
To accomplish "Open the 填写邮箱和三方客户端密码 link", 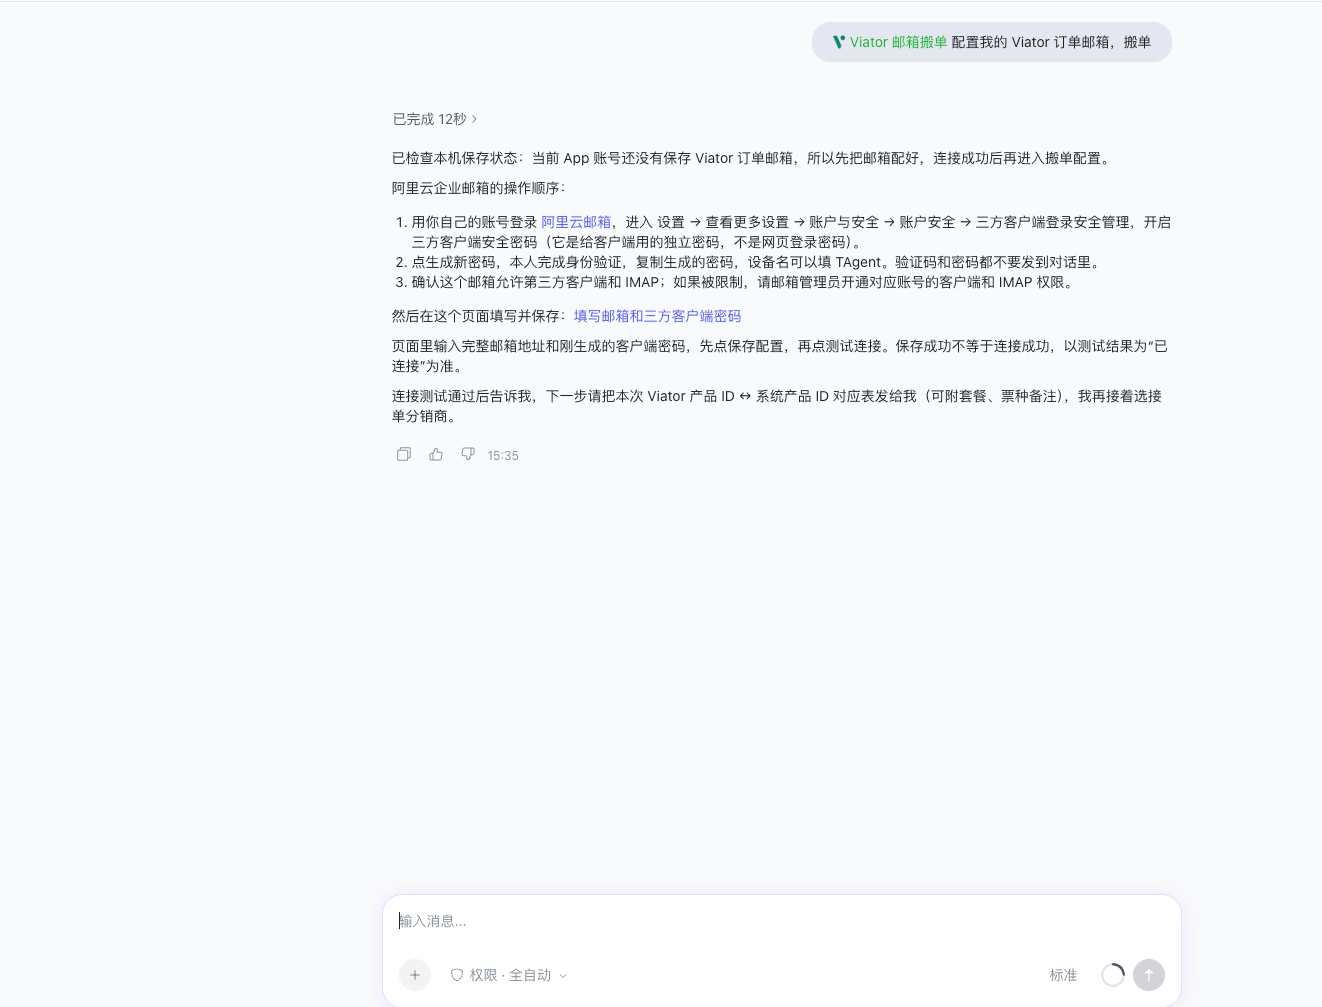I will coord(657,316).
